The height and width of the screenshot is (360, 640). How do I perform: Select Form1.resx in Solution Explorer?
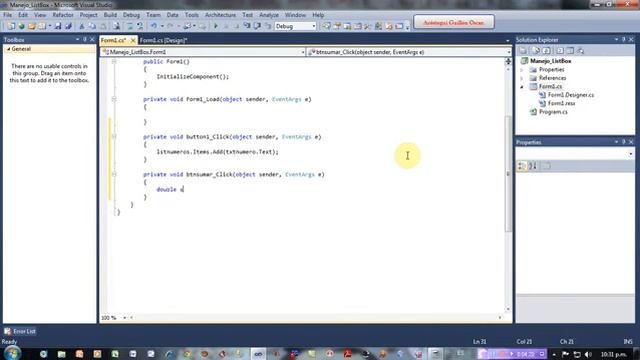pos(561,103)
